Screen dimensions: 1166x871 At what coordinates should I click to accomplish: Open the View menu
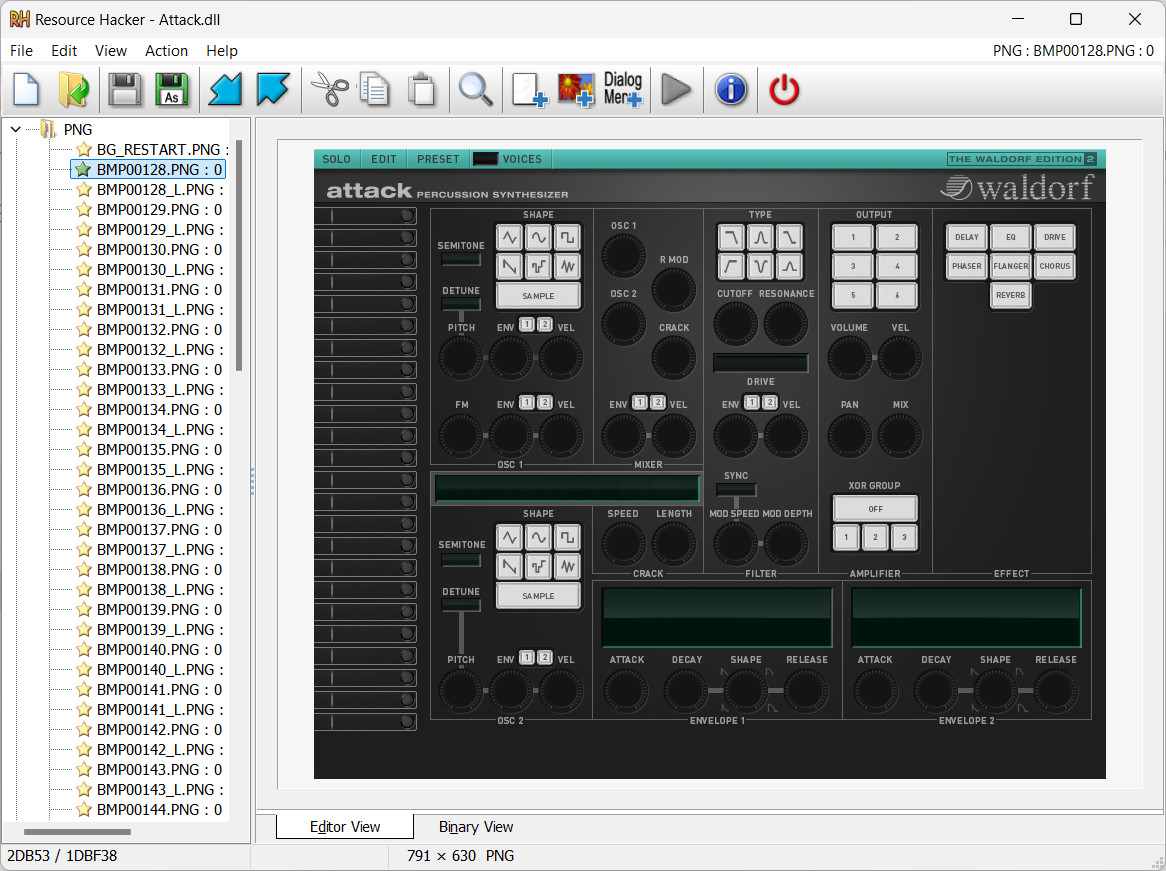pyautogui.click(x=111, y=51)
